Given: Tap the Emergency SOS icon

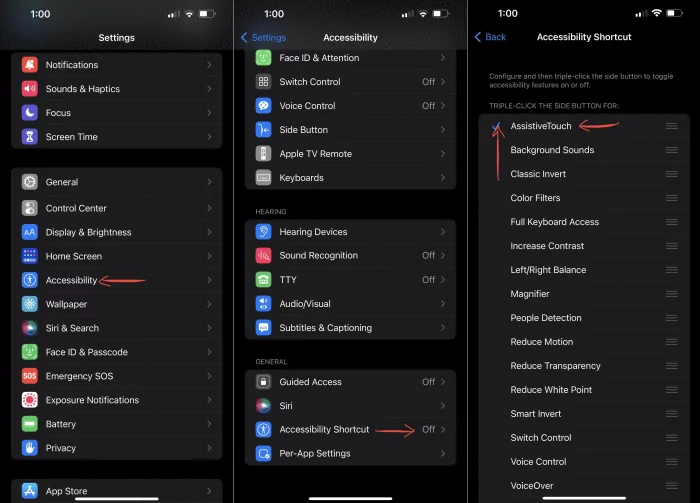Looking at the screenshot, I should coord(29,376).
